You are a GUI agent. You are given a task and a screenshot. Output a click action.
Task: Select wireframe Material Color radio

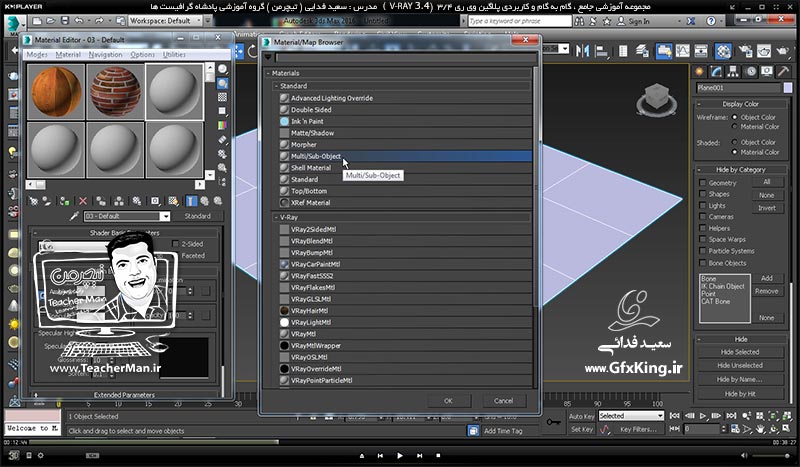click(735, 127)
